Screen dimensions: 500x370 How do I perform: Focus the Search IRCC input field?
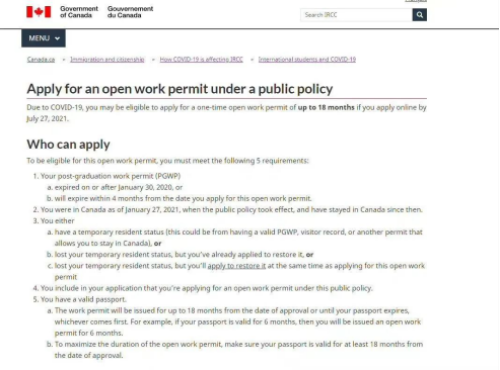356,15
